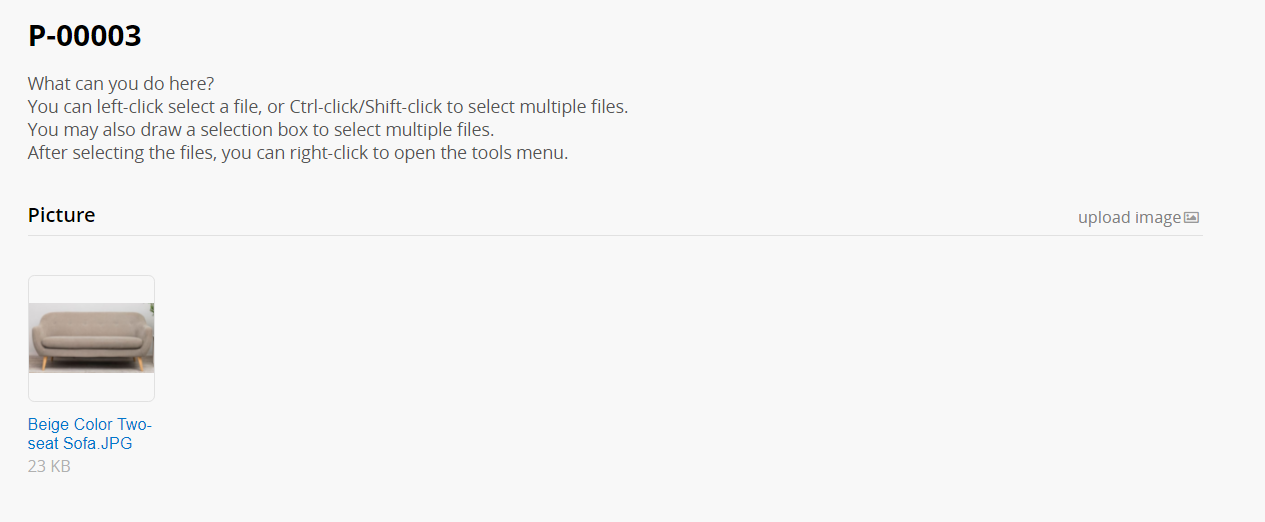
Task: Click the Ctrl-click/Shift-click instruction line
Action: point(328,106)
